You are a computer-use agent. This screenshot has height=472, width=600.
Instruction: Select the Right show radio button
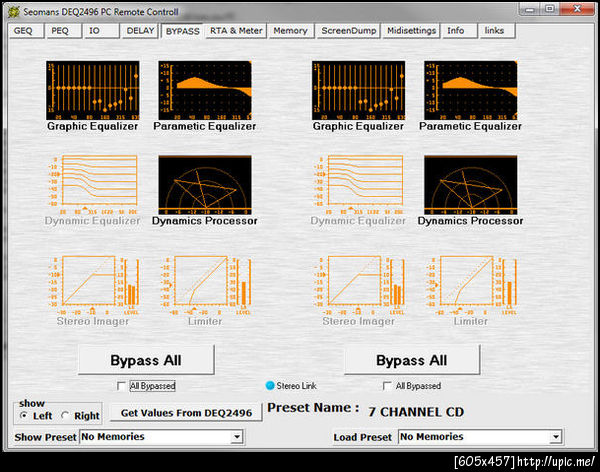(x=65, y=415)
